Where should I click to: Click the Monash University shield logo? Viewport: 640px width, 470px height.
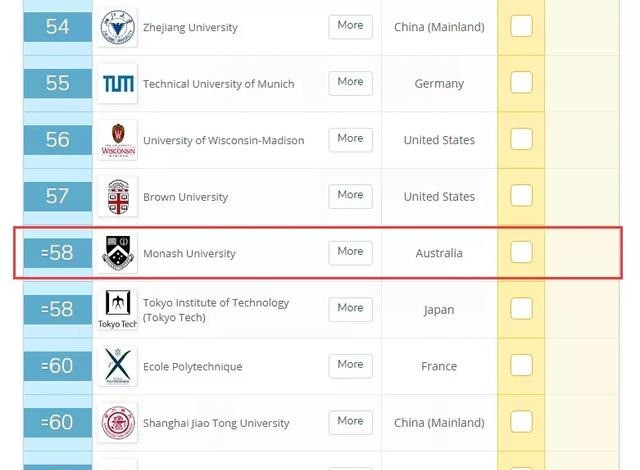click(119, 254)
